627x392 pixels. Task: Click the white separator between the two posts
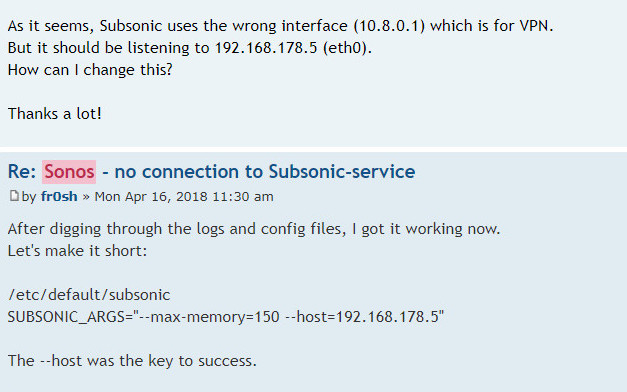click(314, 149)
